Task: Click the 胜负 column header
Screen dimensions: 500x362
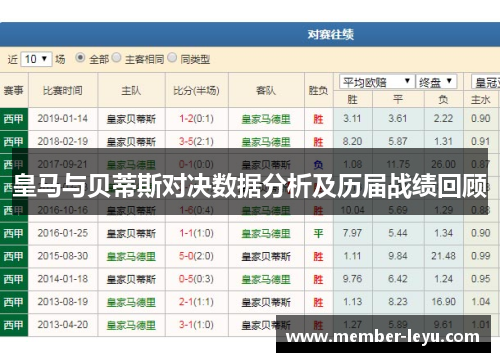Action: click(x=318, y=90)
